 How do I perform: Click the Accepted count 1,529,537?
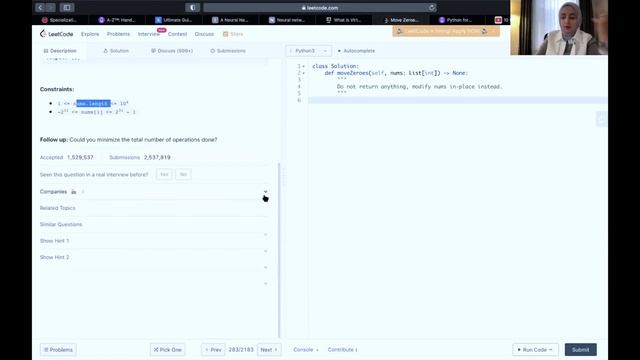(x=80, y=157)
